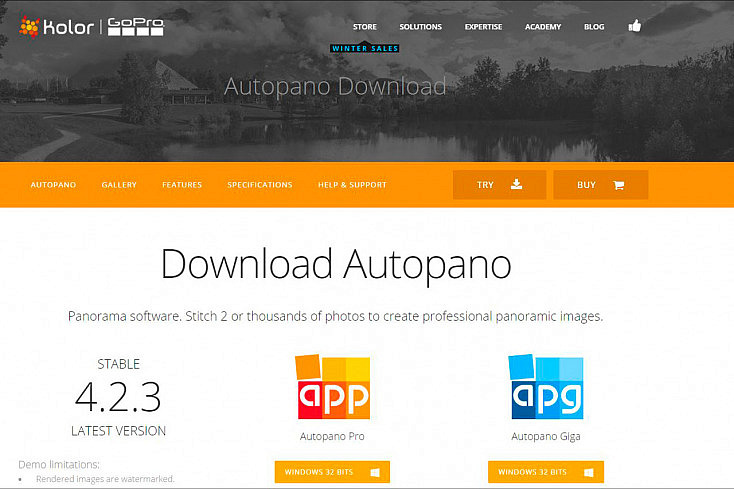Click the GoPro logo
This screenshot has width=734, height=489.
coord(136,27)
